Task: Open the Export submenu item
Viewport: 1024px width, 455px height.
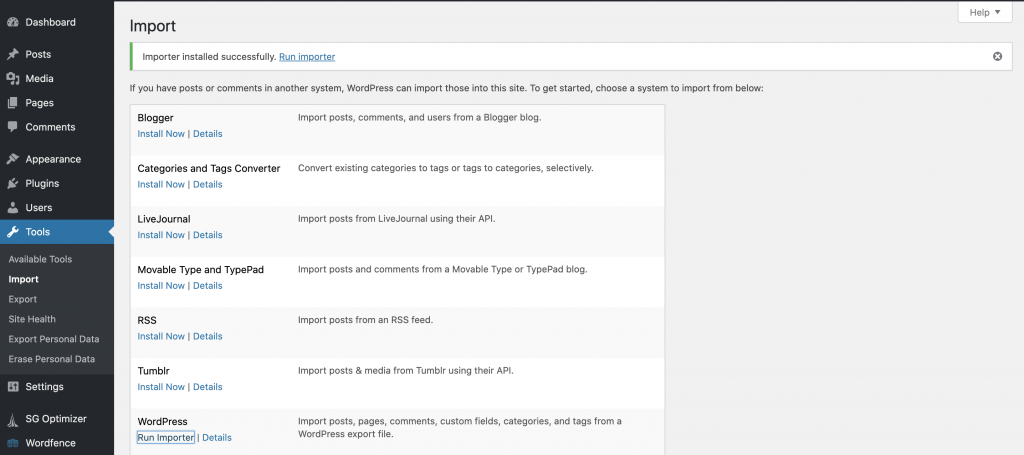Action: 22,299
